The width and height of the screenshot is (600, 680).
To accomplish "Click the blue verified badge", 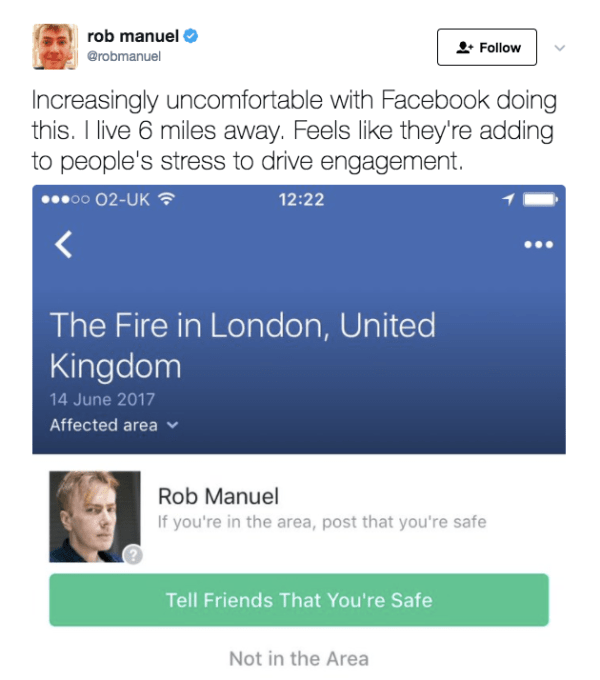I will point(191,36).
